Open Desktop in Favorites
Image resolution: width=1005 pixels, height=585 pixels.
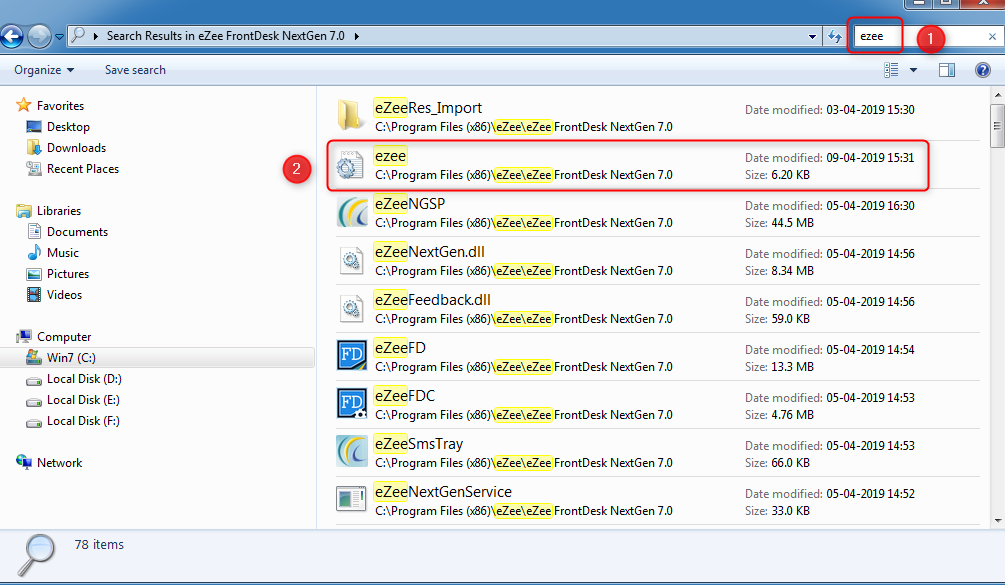tap(68, 127)
